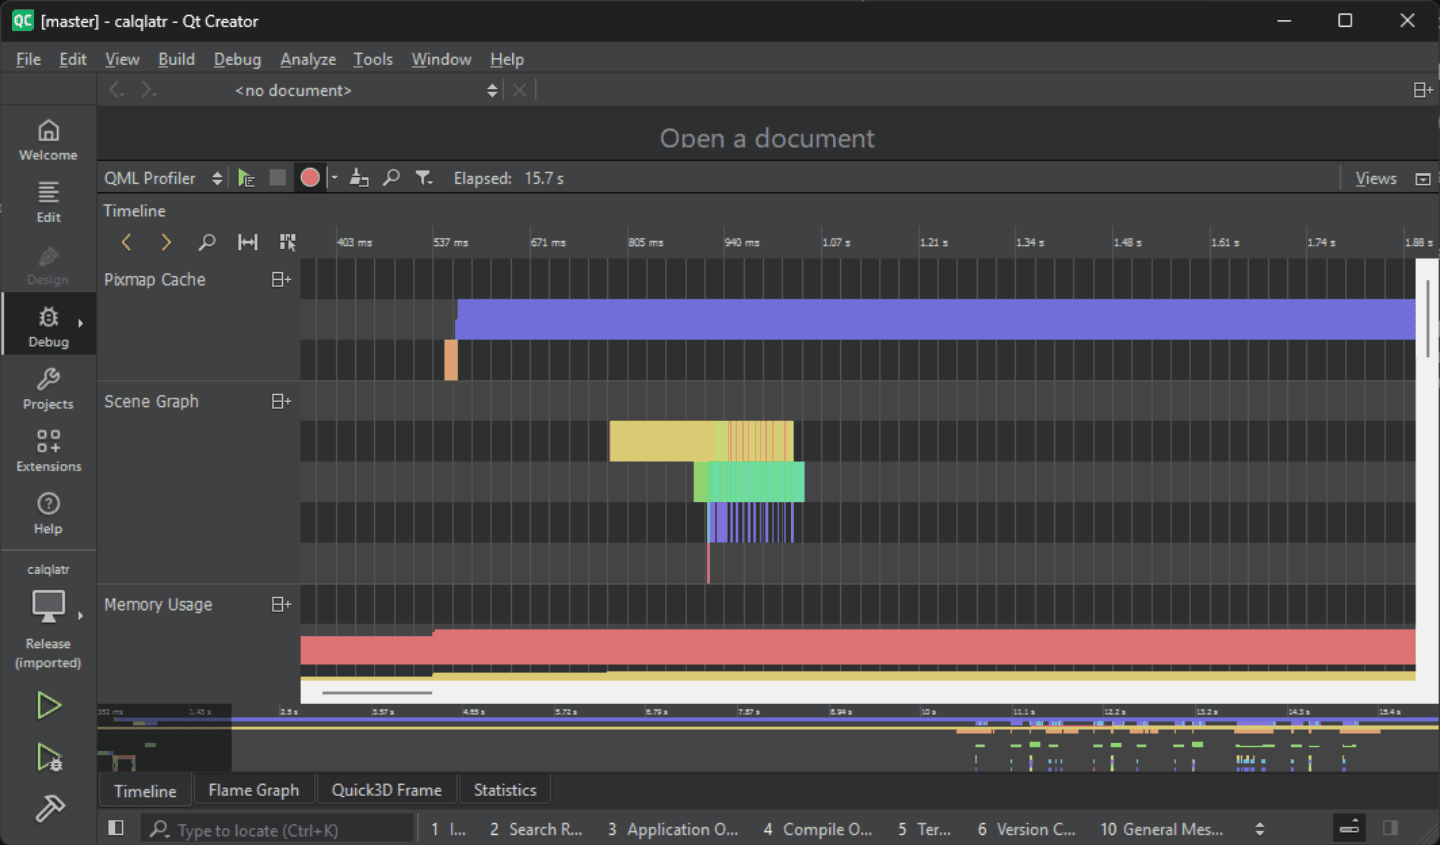The width and height of the screenshot is (1440, 845).
Task: Toggle view event information on mouseover
Action: pos(288,242)
